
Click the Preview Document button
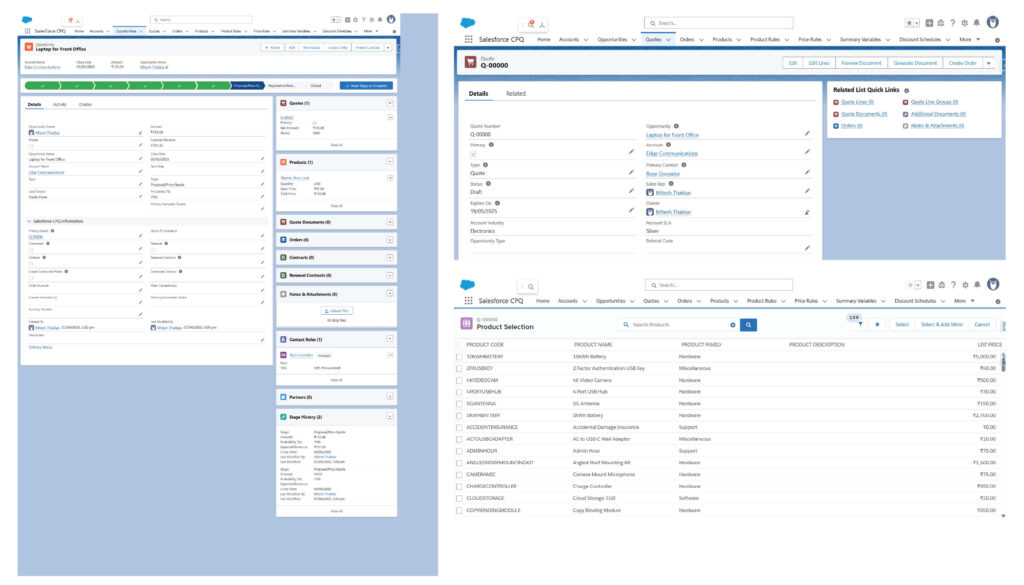click(861, 63)
